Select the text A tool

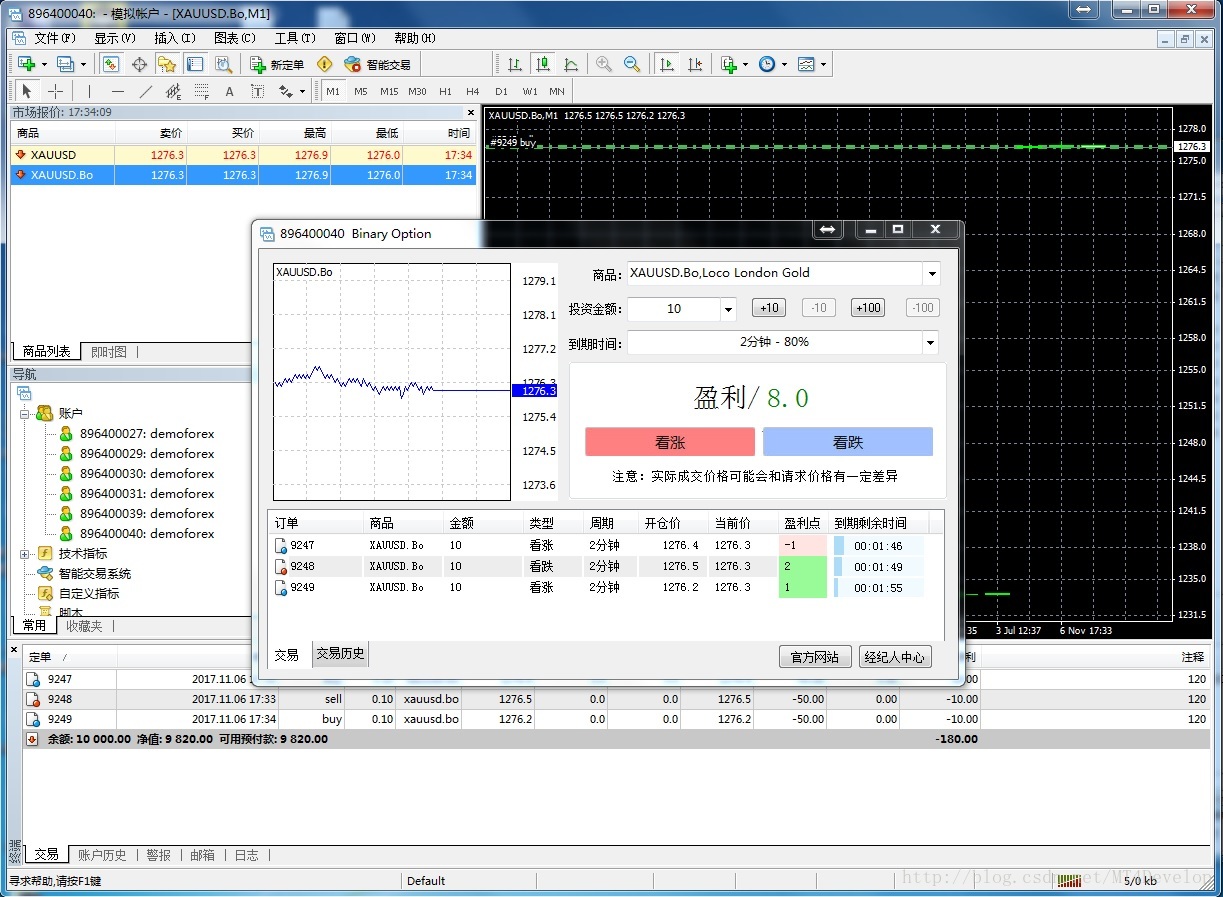(229, 91)
